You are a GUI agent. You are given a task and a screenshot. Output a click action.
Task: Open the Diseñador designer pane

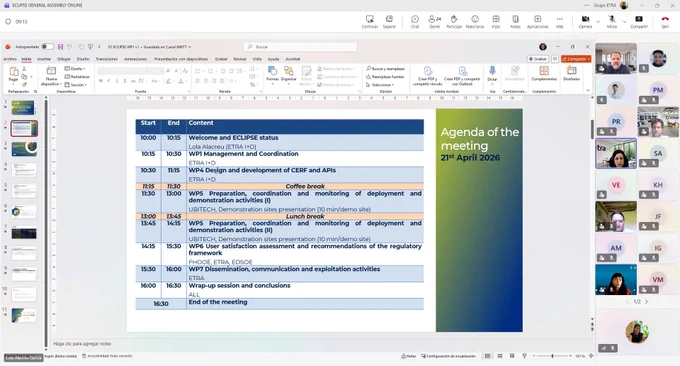point(572,74)
